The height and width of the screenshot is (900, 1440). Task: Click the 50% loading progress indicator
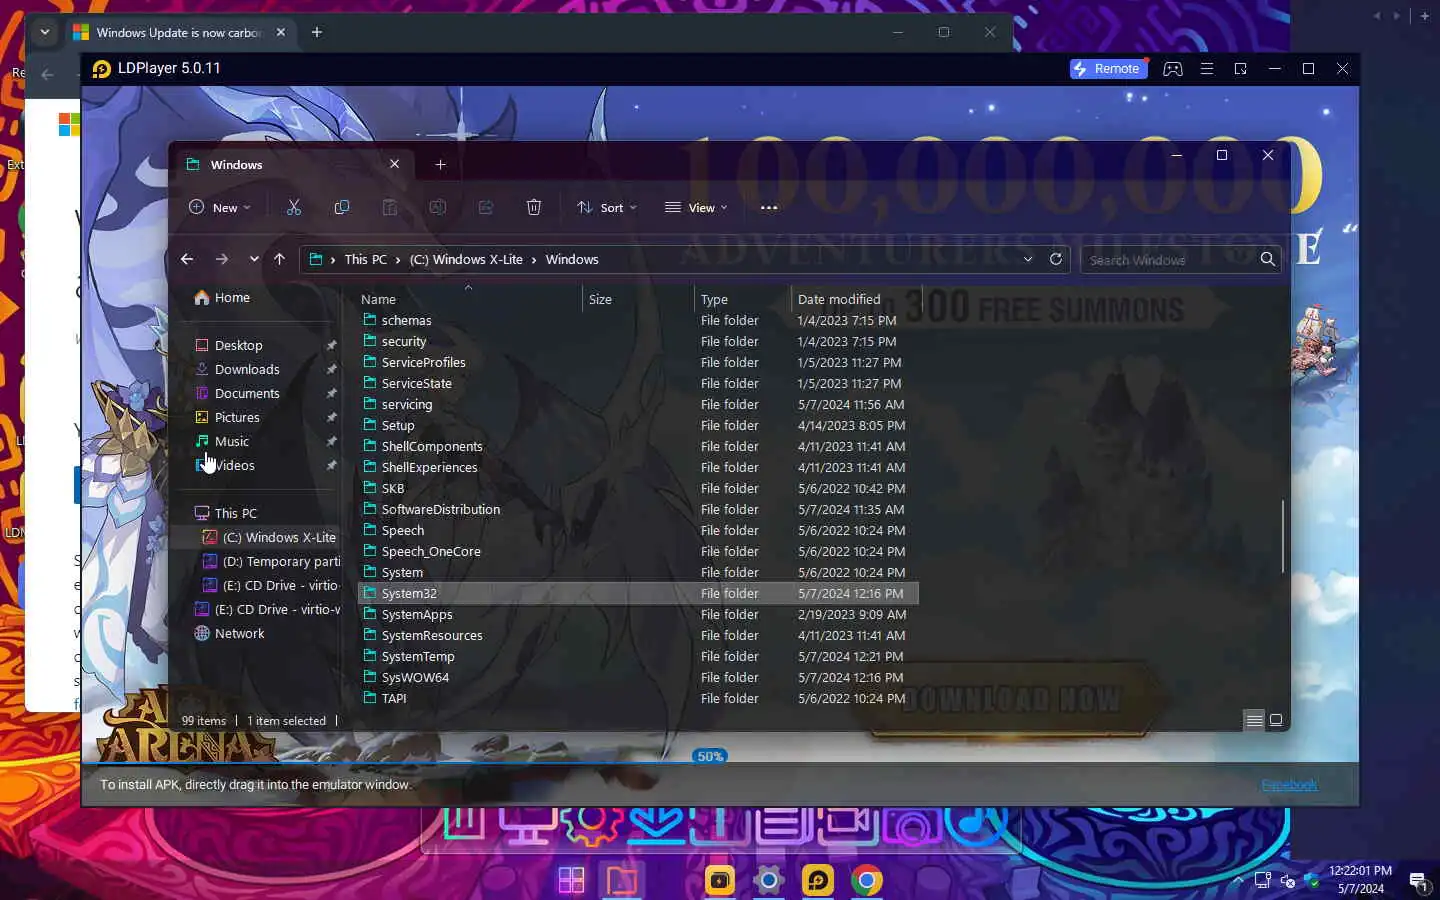pos(710,756)
